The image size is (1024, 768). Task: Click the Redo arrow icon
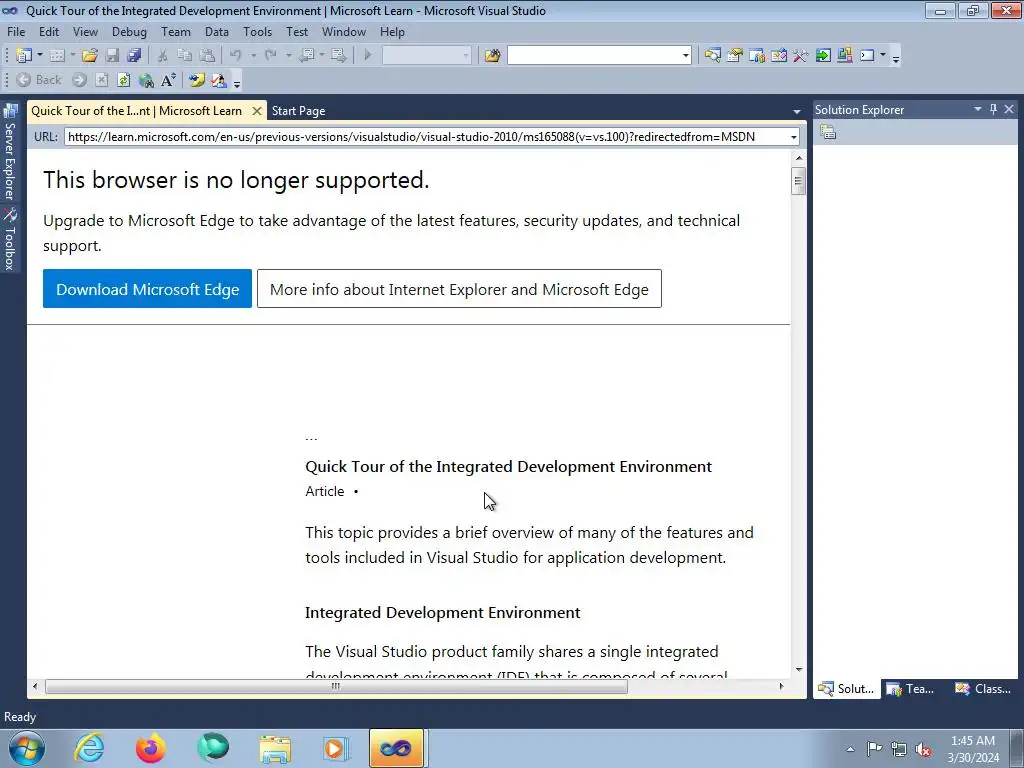coord(270,56)
